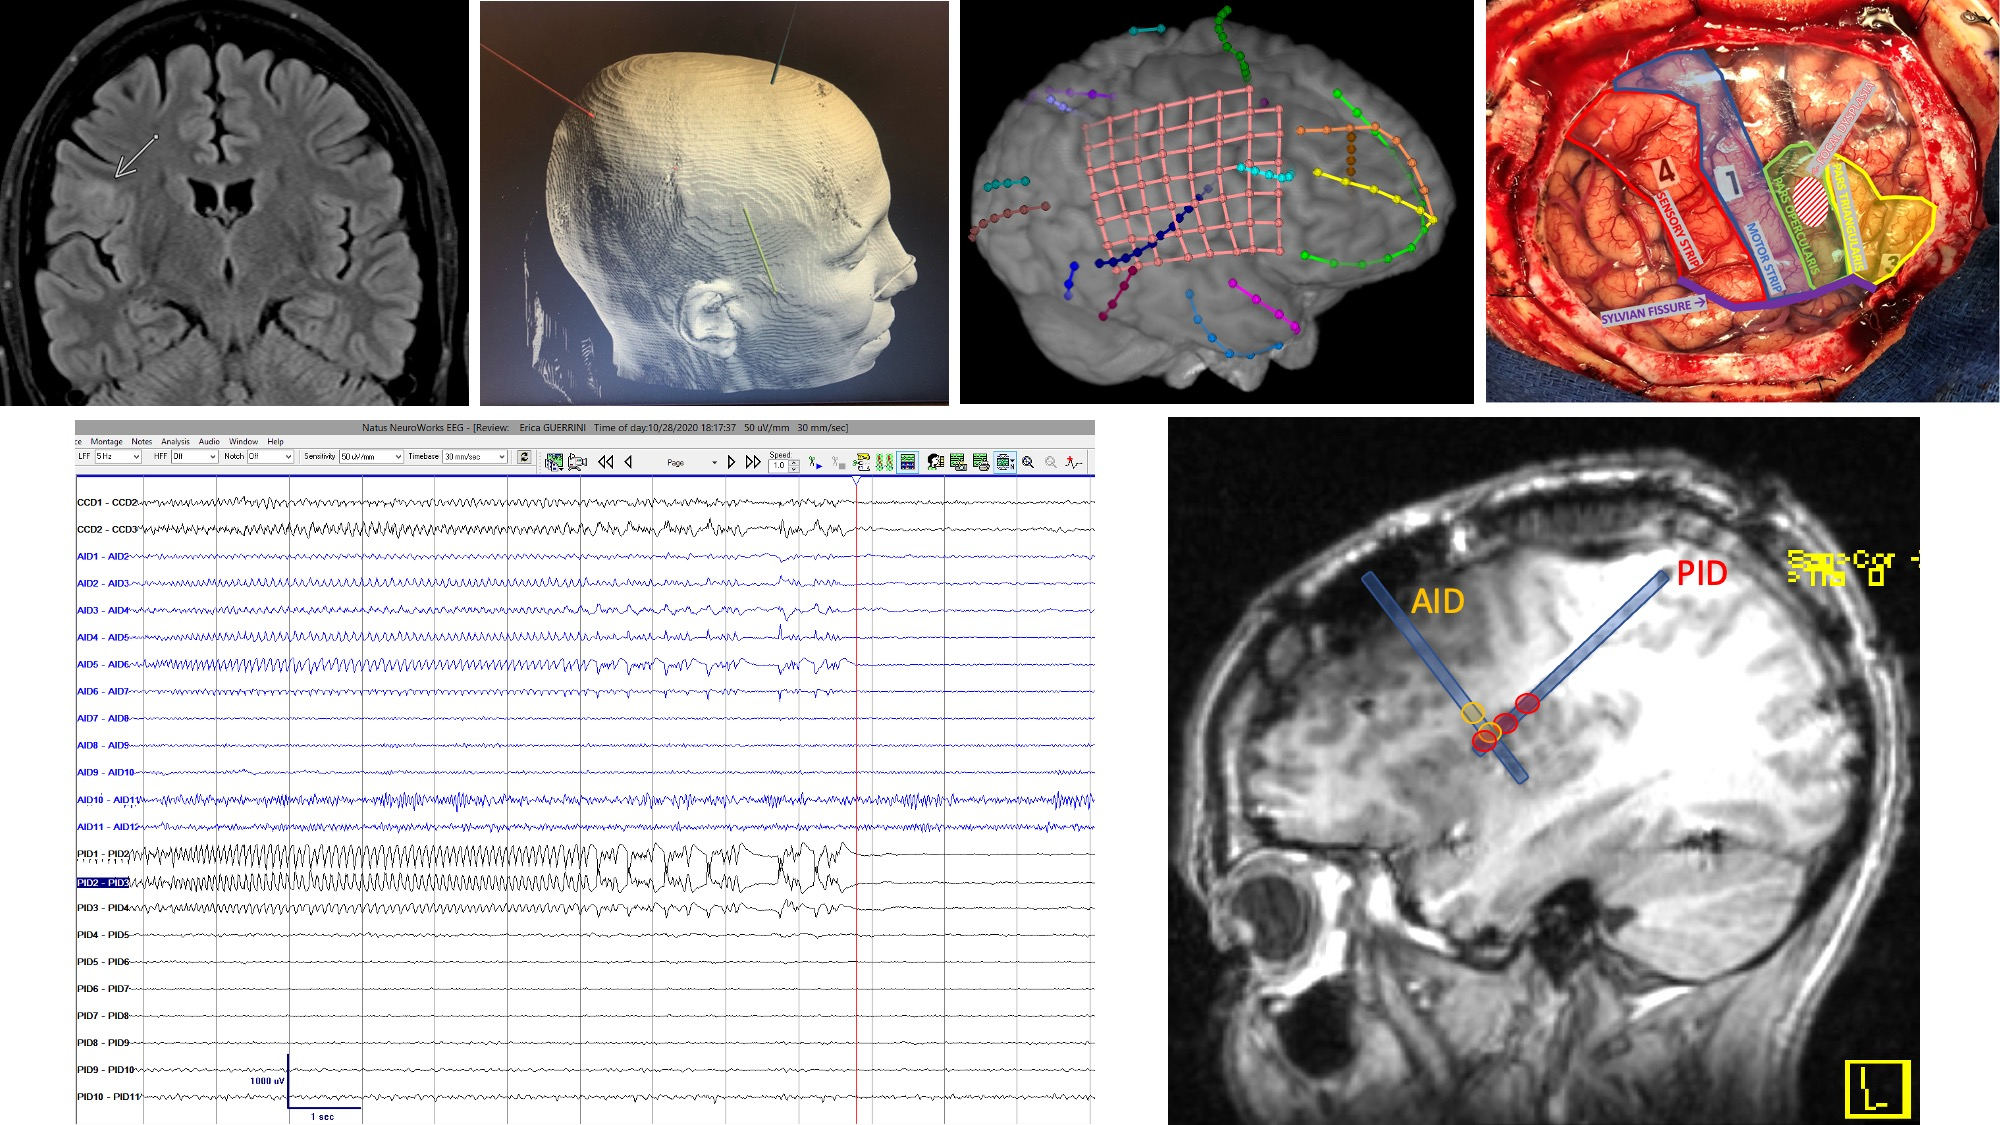This screenshot has width=2000, height=1125.
Task: Open the Notch filter dropdown
Action: tap(288, 457)
